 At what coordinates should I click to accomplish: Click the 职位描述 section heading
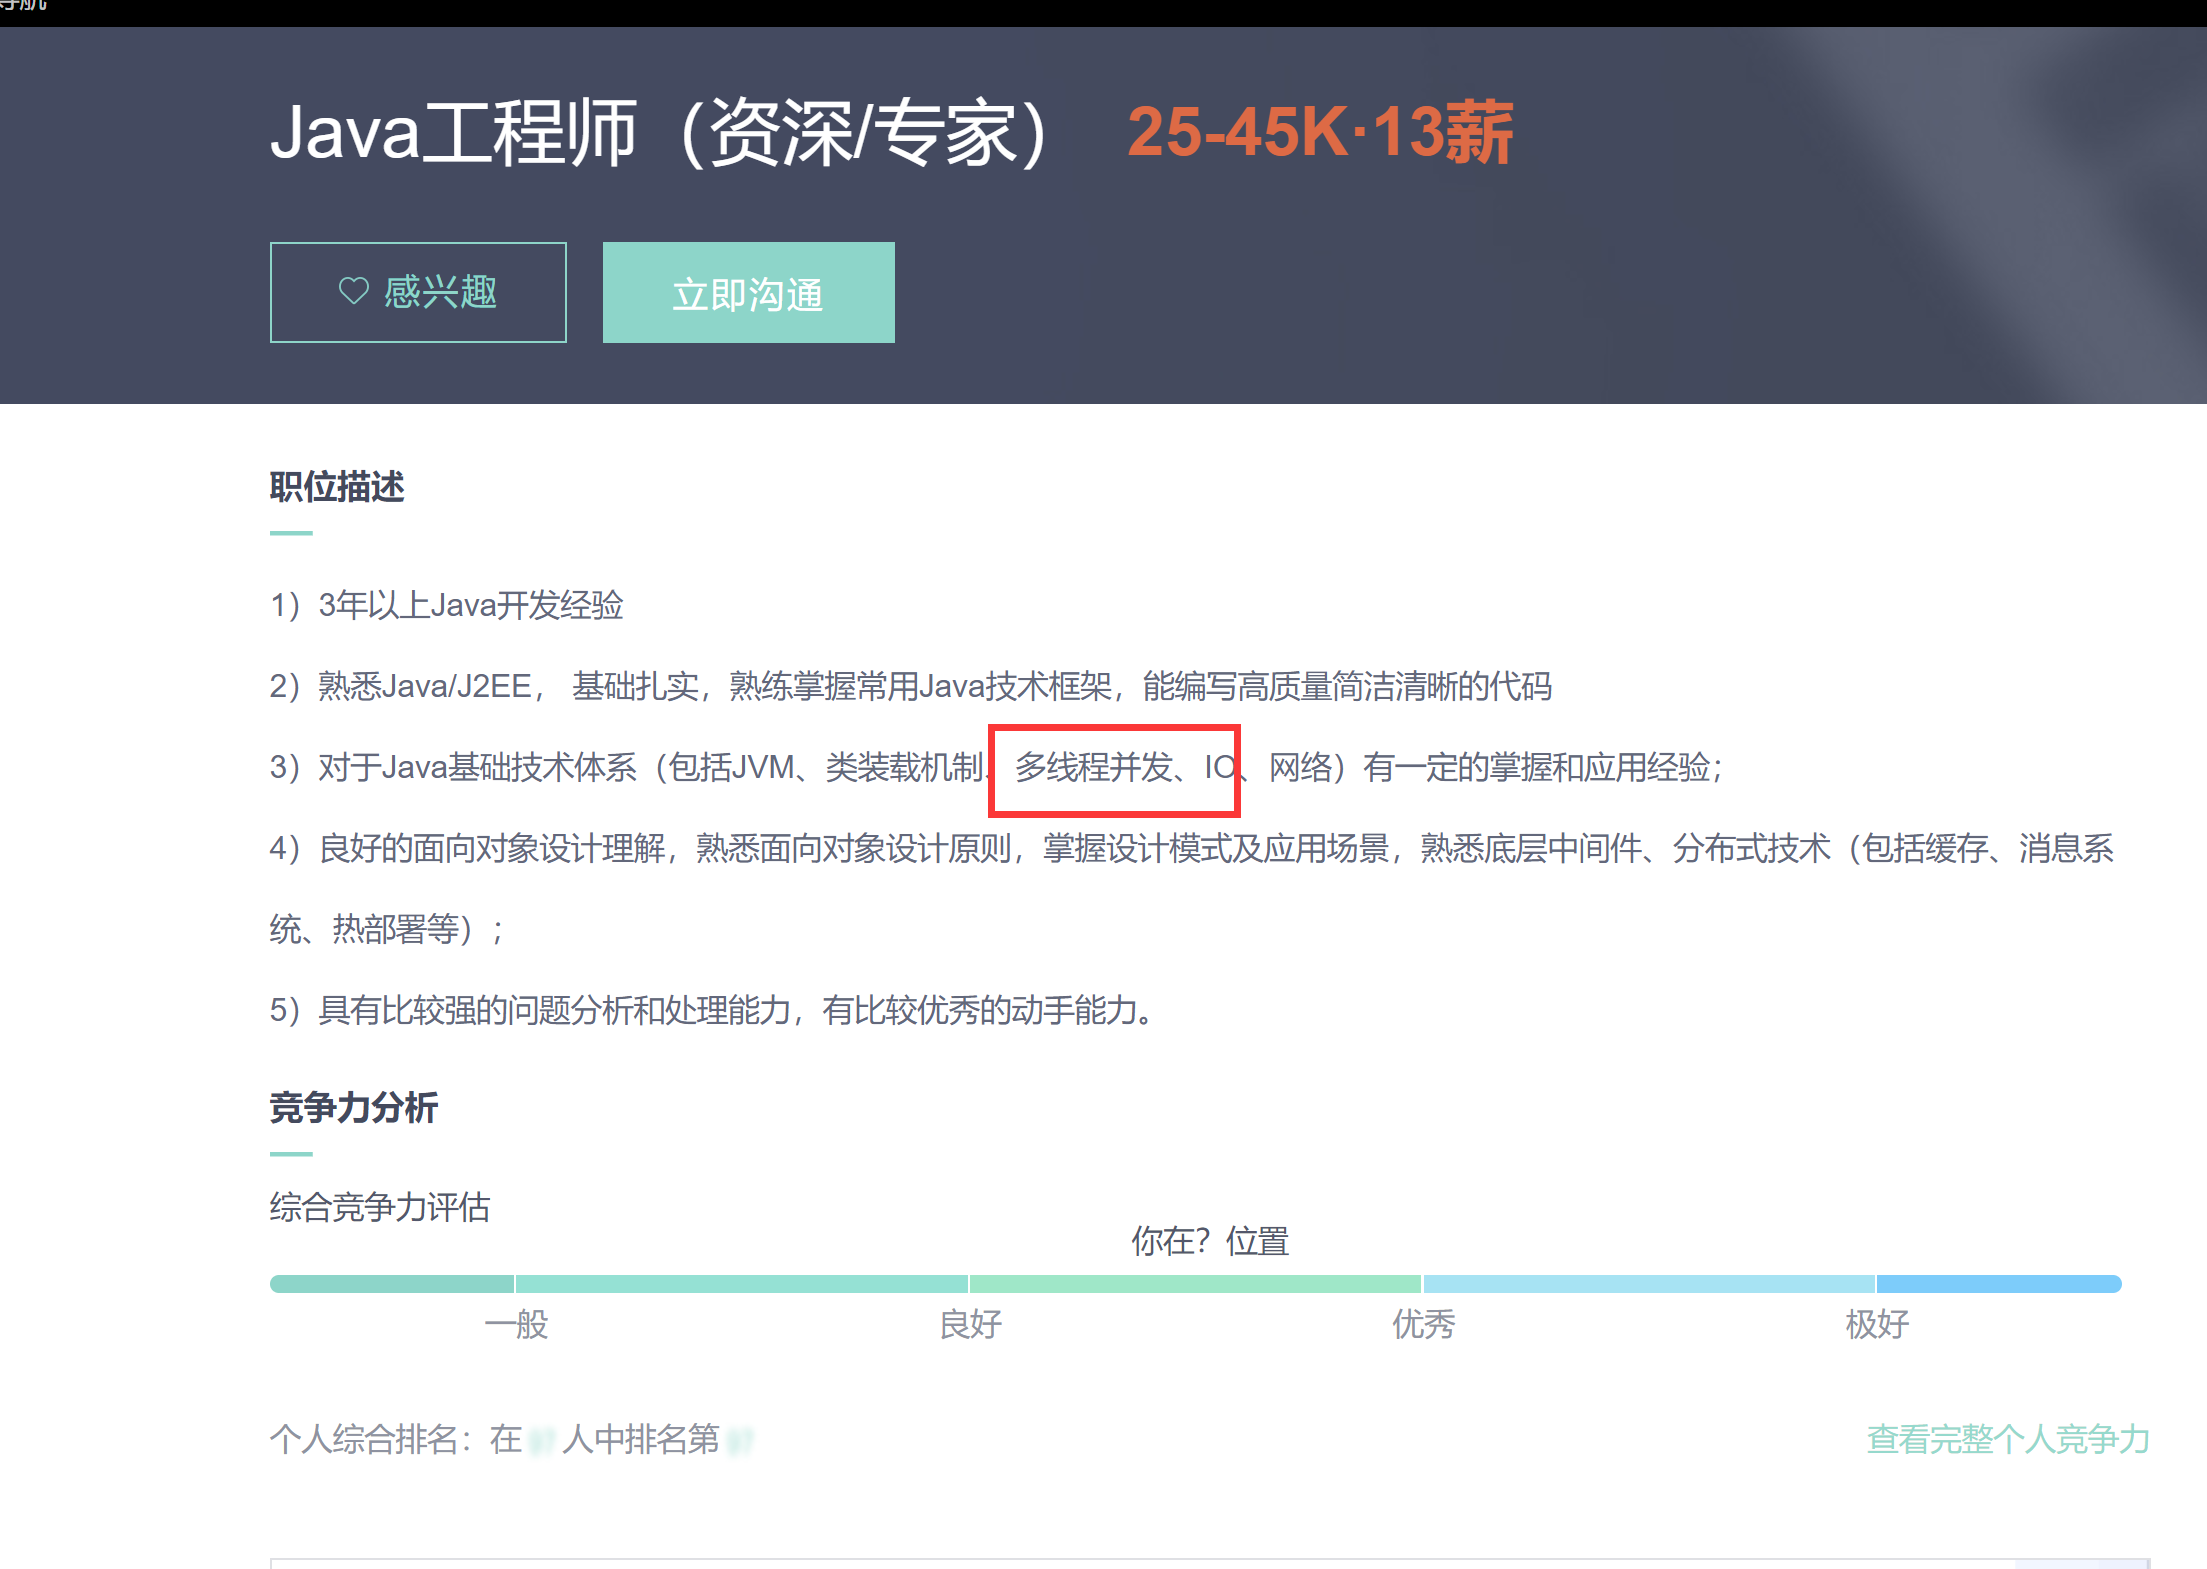[x=337, y=487]
